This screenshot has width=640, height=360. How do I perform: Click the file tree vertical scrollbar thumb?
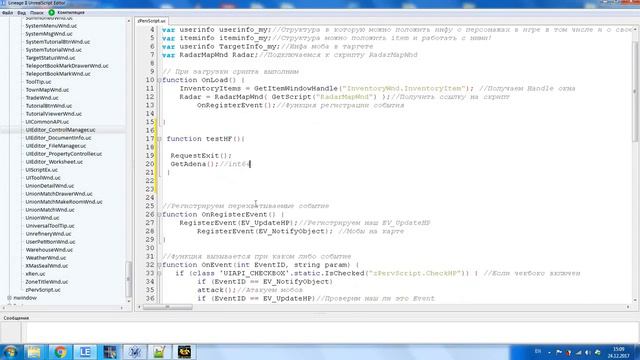click(x=129, y=279)
